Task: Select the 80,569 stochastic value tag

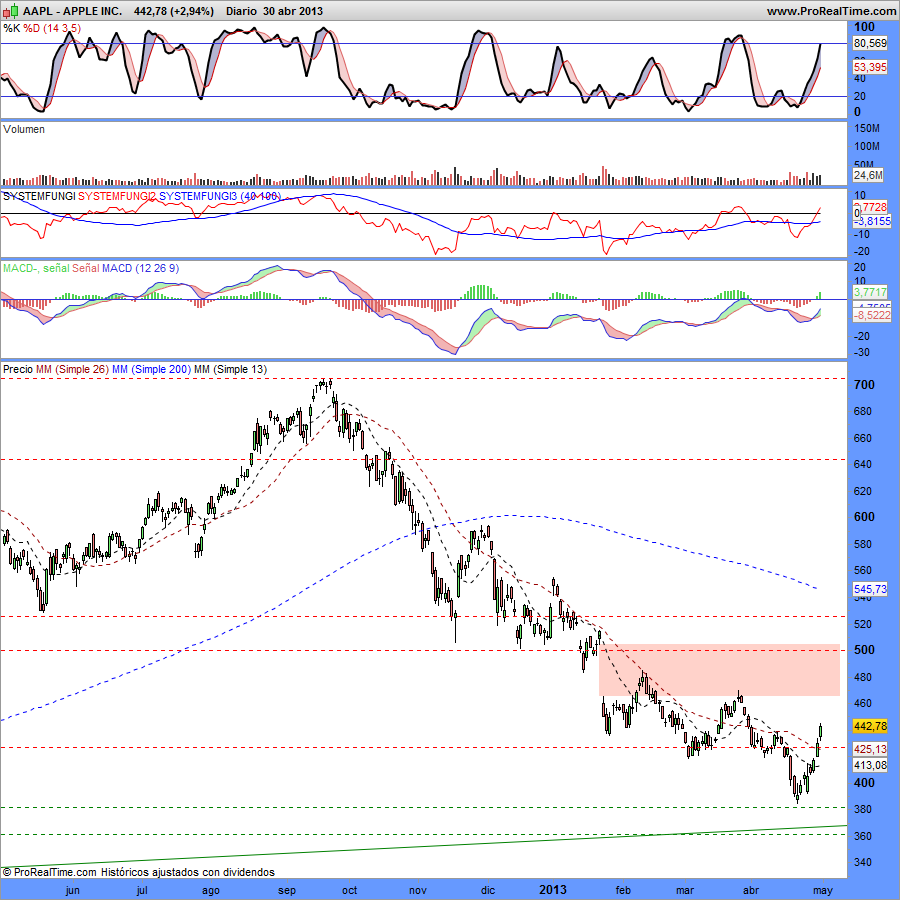Action: (870, 43)
